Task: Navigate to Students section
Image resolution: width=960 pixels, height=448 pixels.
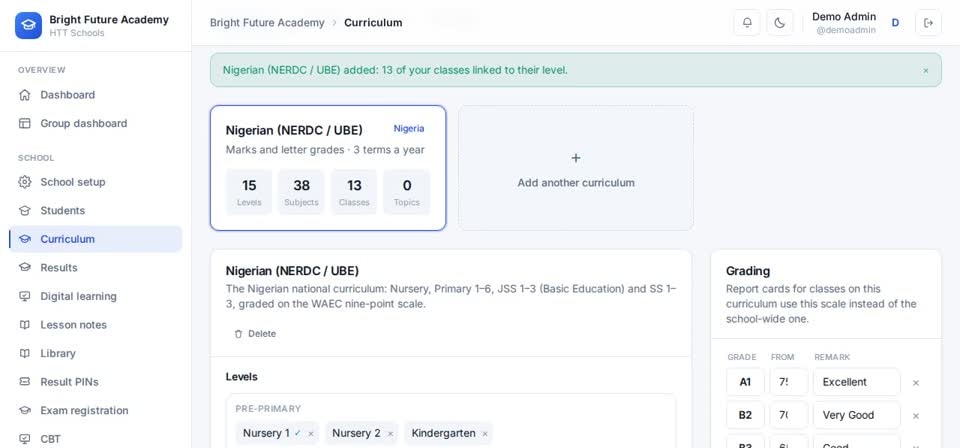Action: 96,211
